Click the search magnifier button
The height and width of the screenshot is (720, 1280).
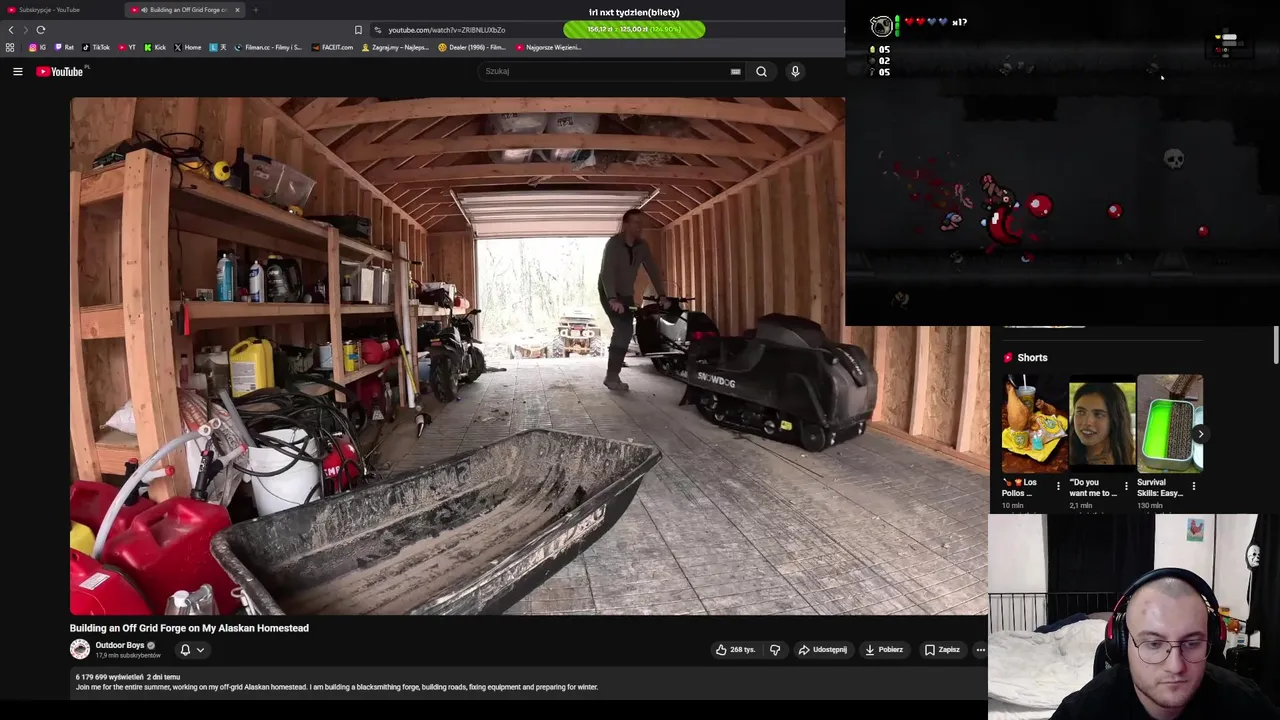pyautogui.click(x=761, y=71)
